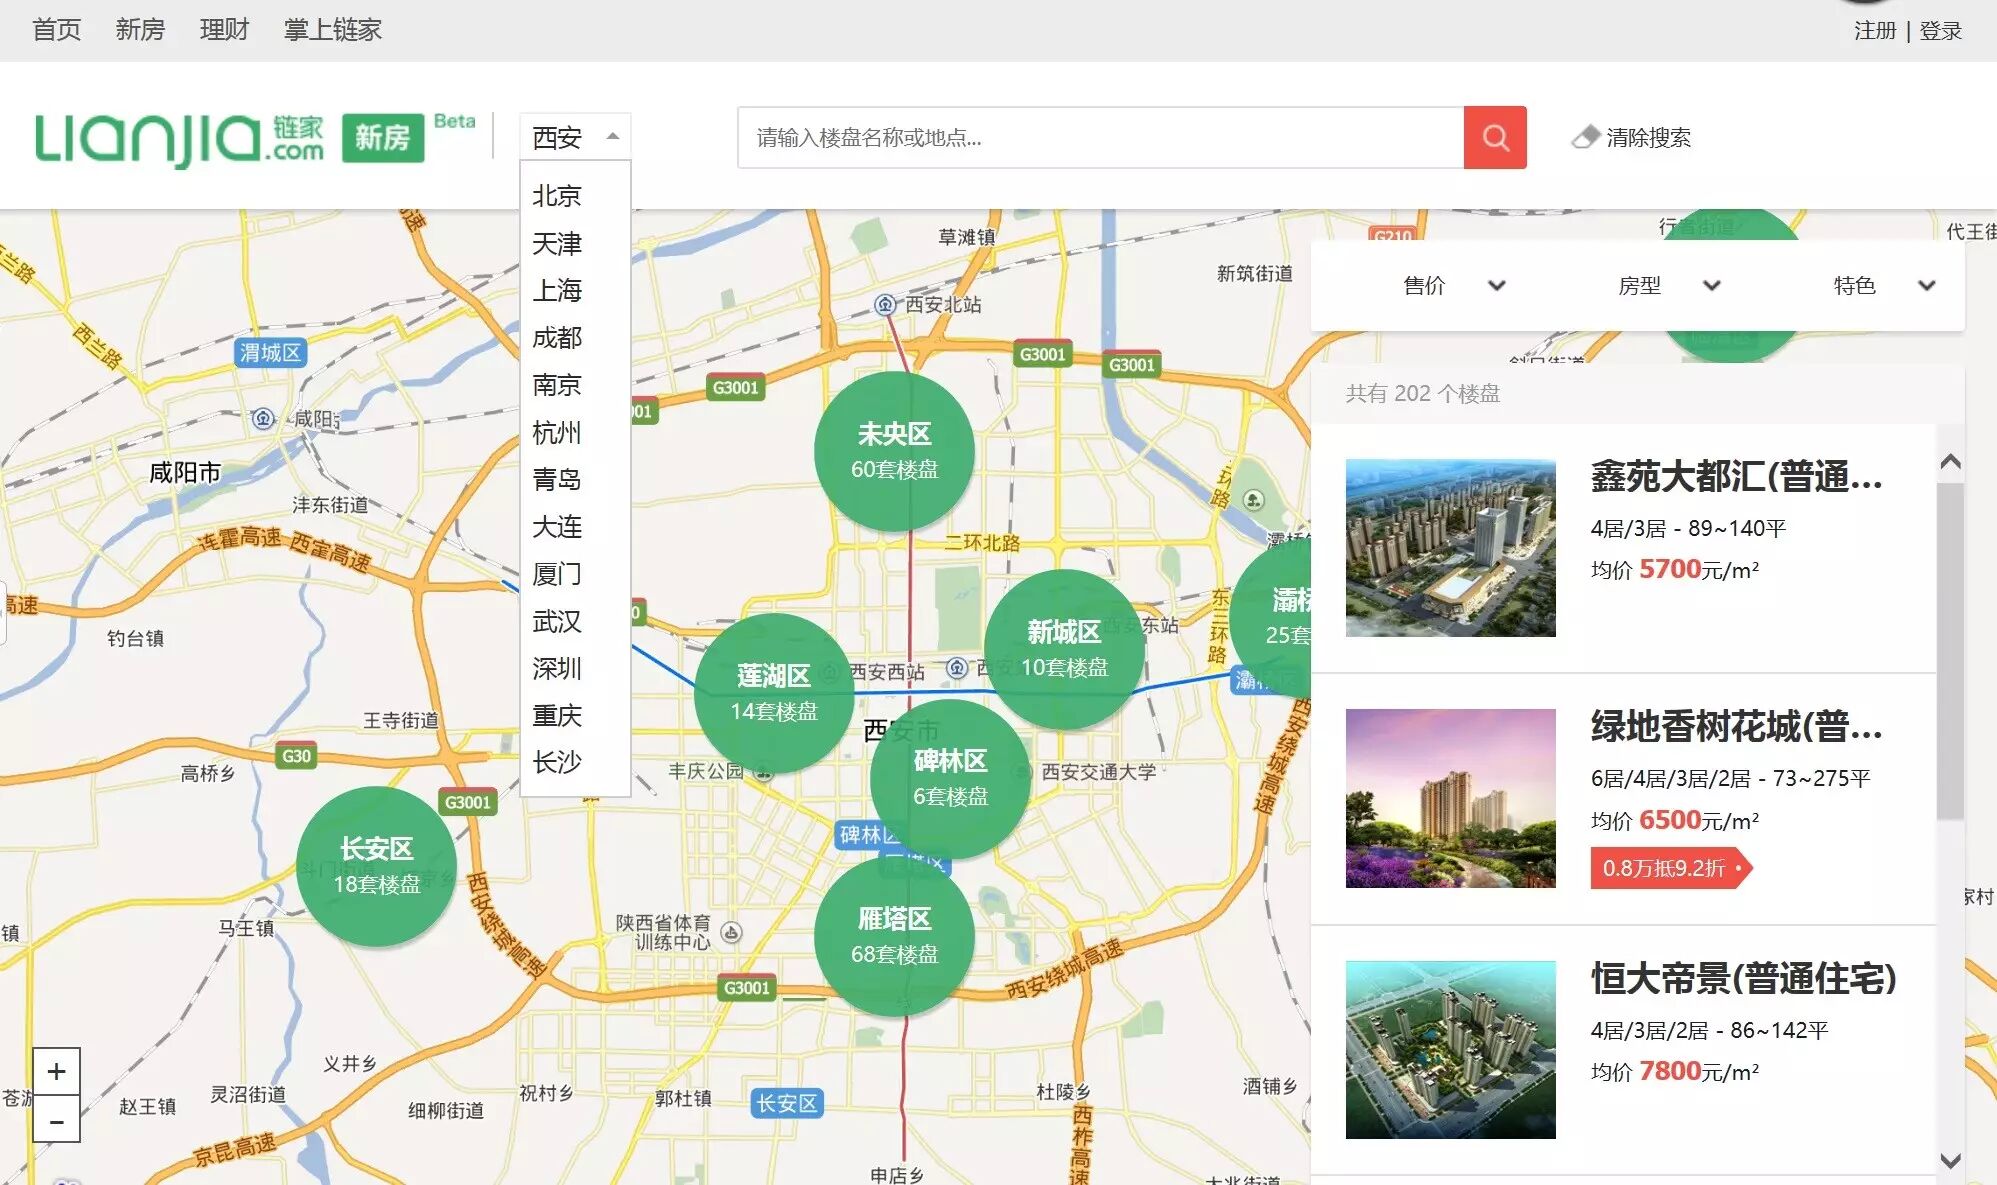Click the 莲湖区 14套楼盘 map bubble
Screen dimensions: 1997x1185
pyautogui.click(x=773, y=692)
